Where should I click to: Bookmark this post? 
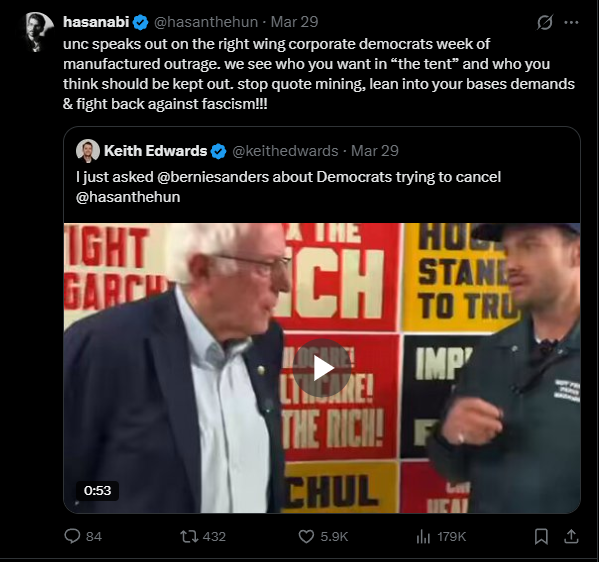coord(541,536)
